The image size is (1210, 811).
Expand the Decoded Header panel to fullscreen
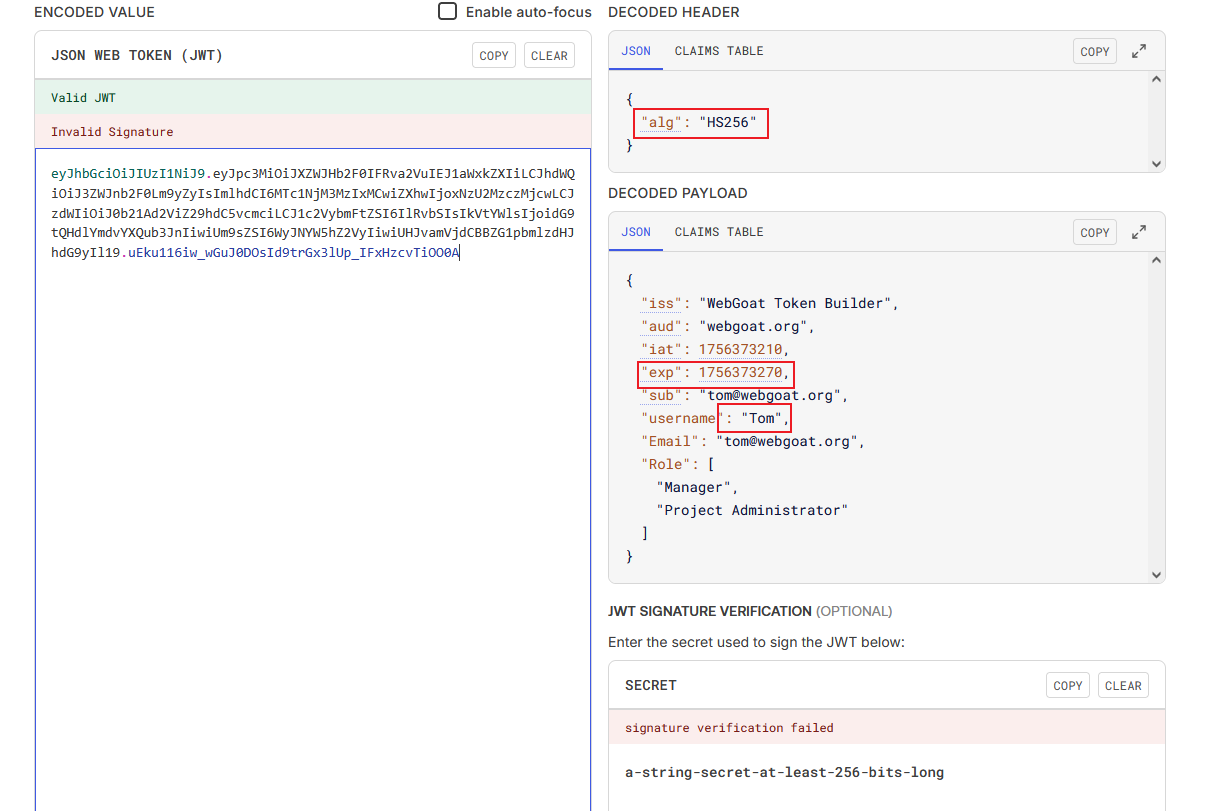click(1138, 51)
